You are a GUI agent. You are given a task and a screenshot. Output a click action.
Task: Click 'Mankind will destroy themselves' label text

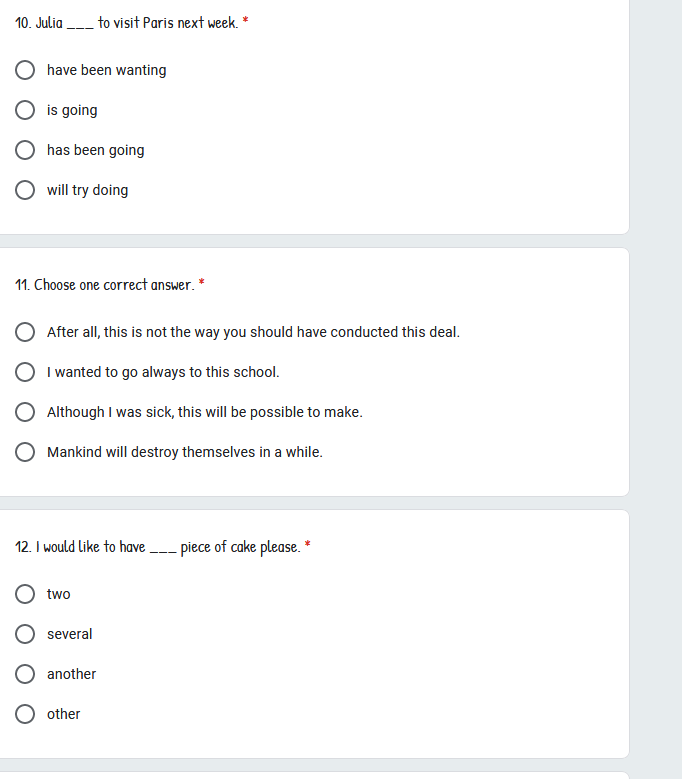pyautogui.click(x=185, y=452)
